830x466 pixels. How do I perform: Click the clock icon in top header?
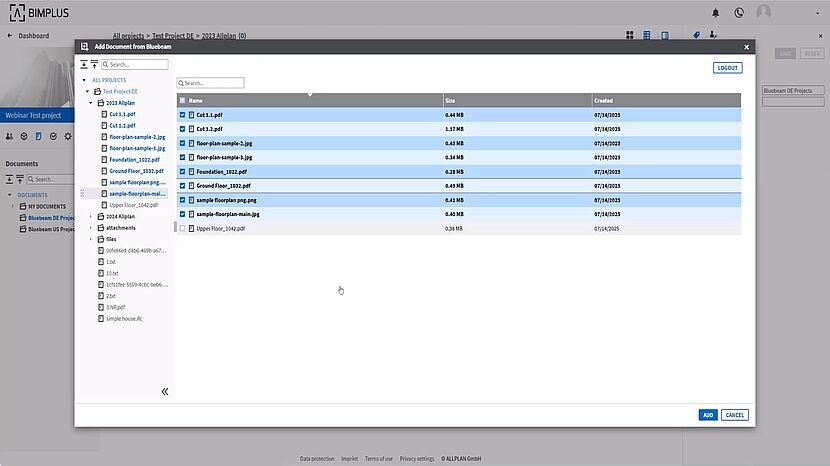(739, 13)
